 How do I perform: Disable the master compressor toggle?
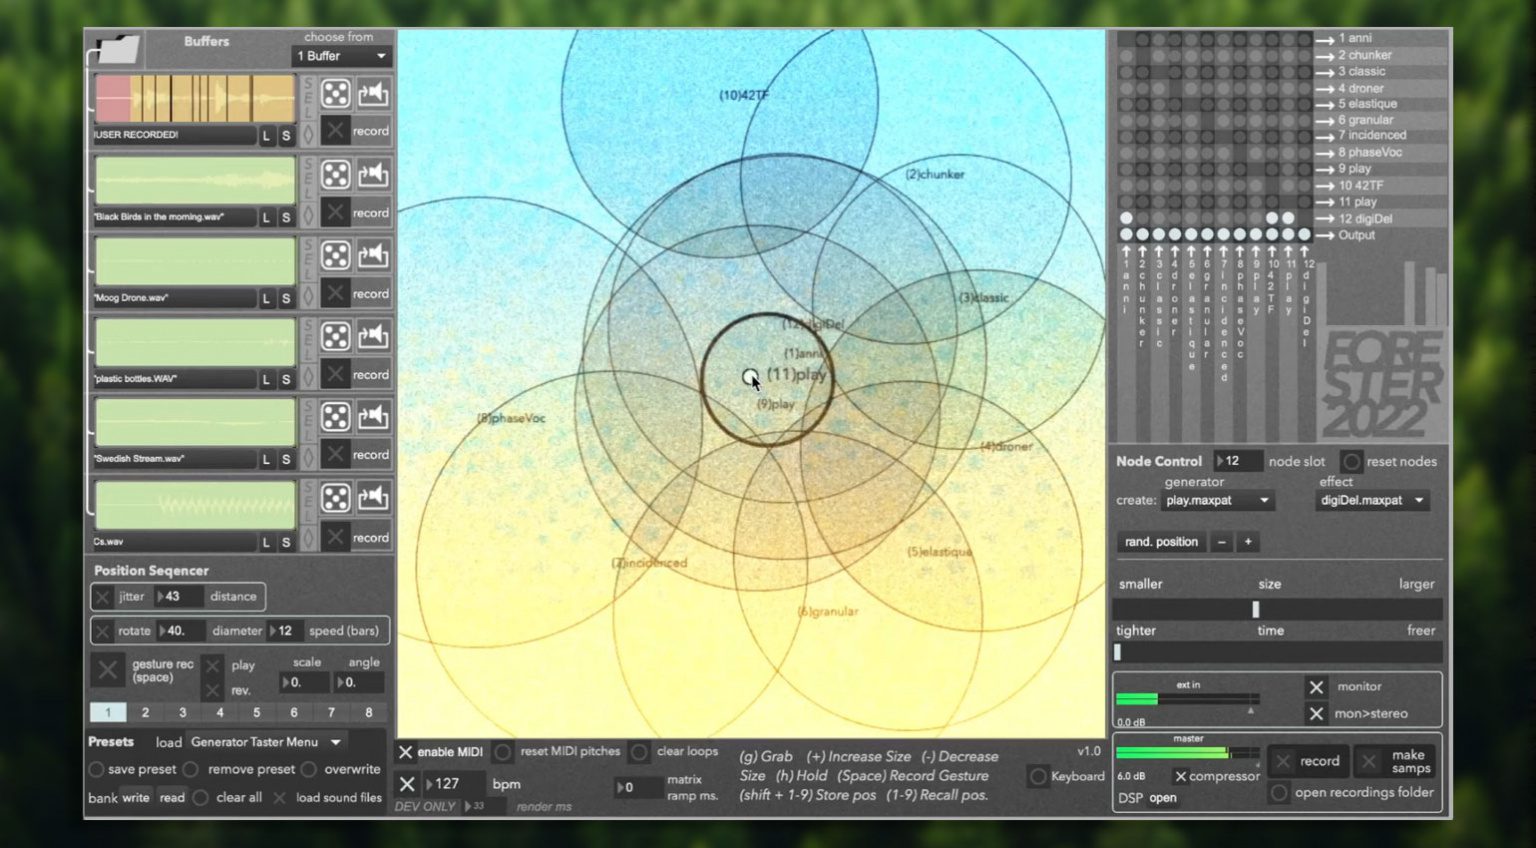[1181, 776]
